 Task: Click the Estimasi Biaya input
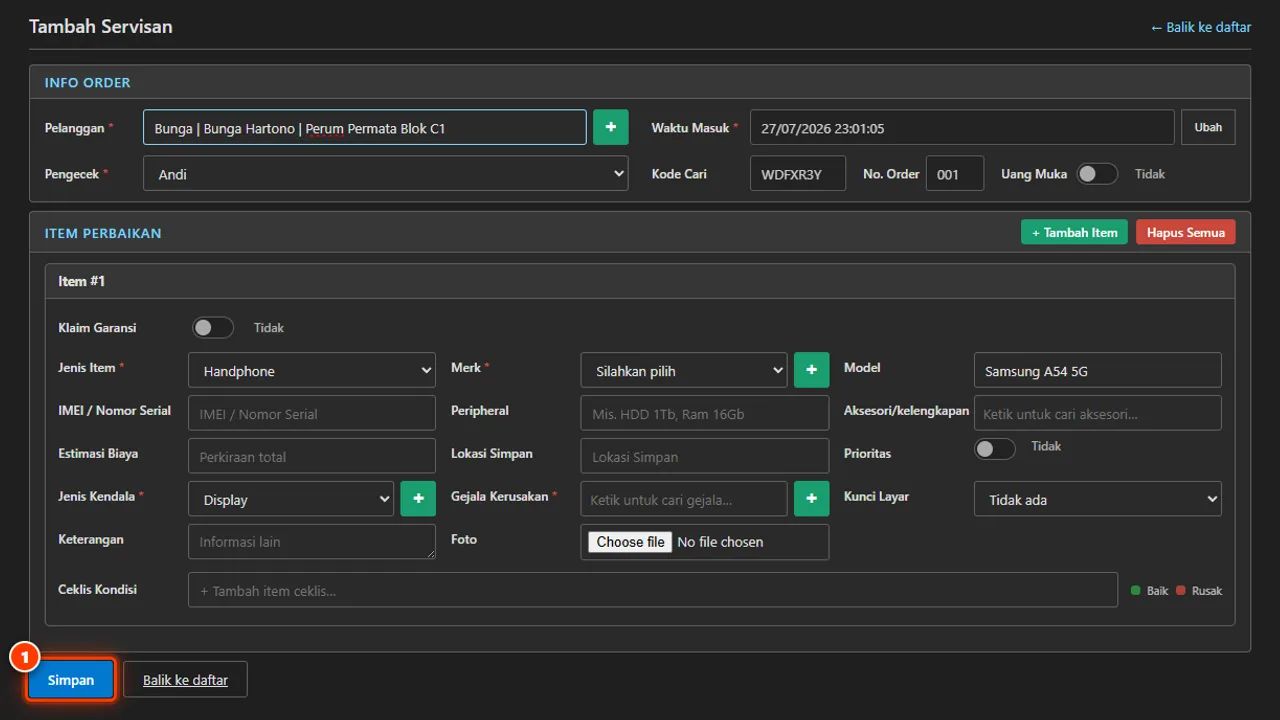312,456
